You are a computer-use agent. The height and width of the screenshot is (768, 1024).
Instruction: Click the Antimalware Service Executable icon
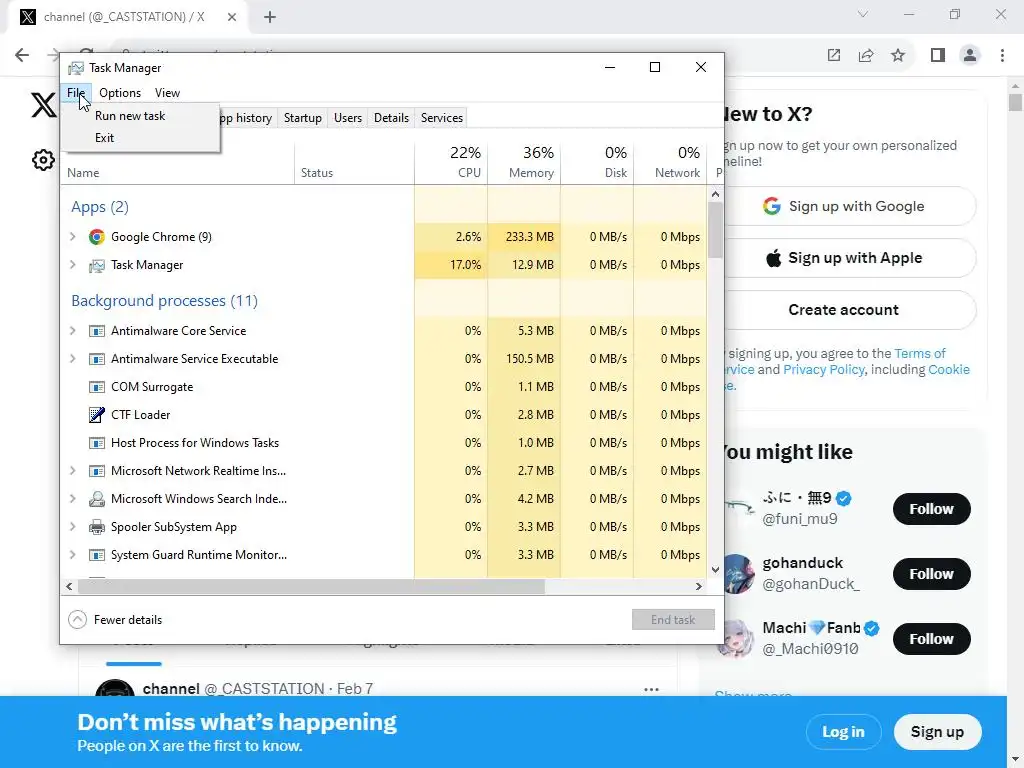97,359
